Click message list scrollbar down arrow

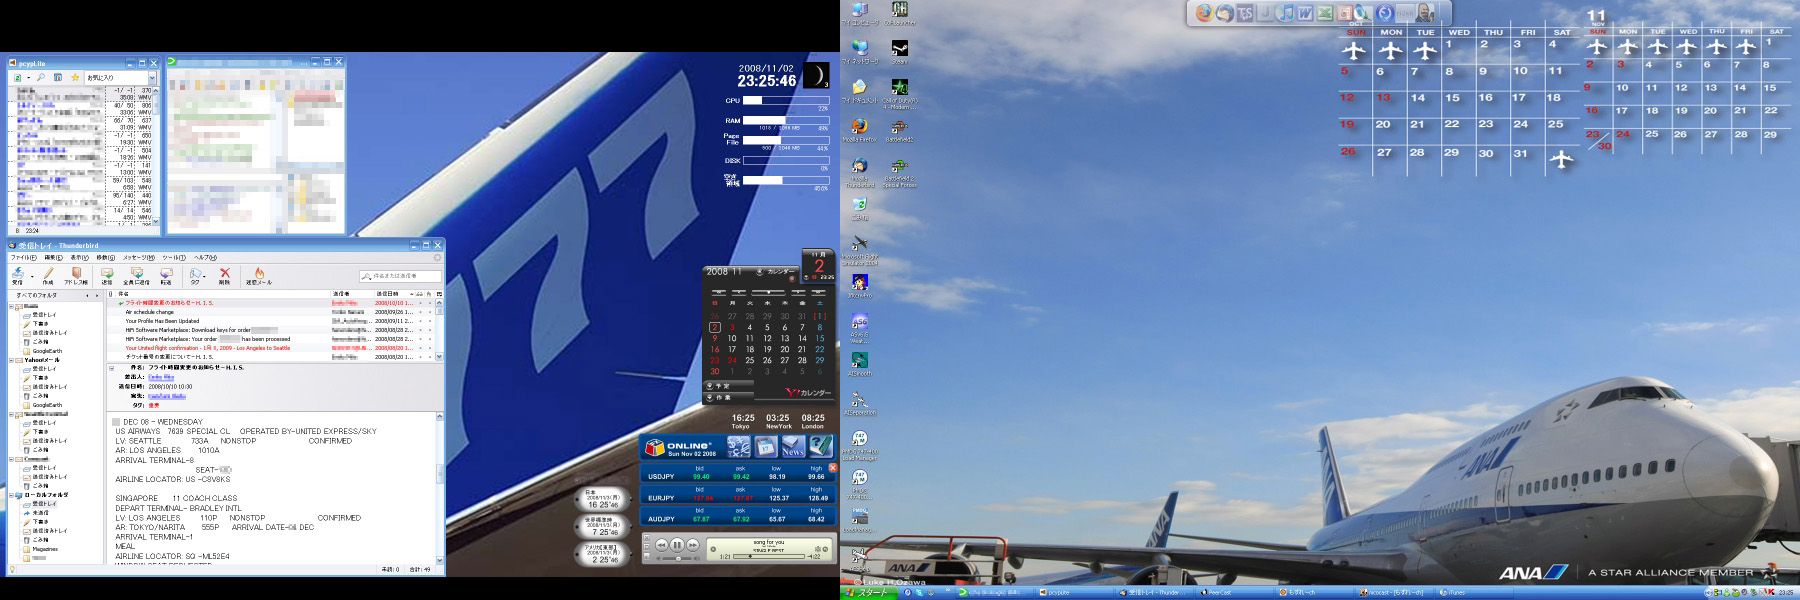click(x=439, y=356)
